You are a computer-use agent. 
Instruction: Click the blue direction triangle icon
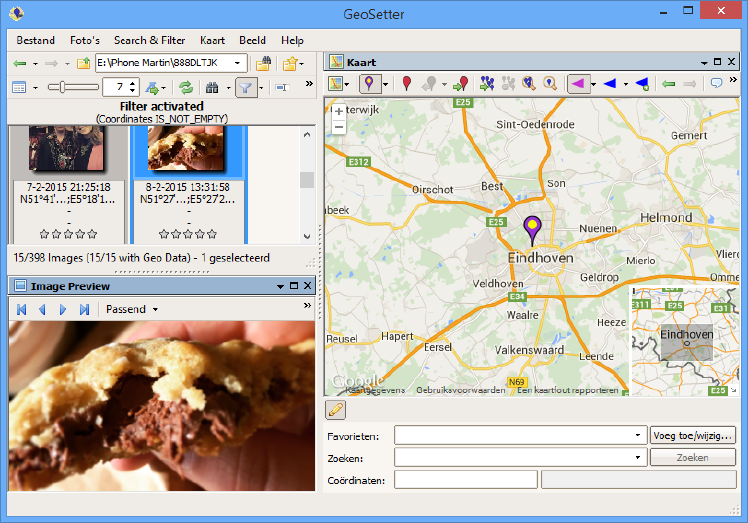point(610,84)
